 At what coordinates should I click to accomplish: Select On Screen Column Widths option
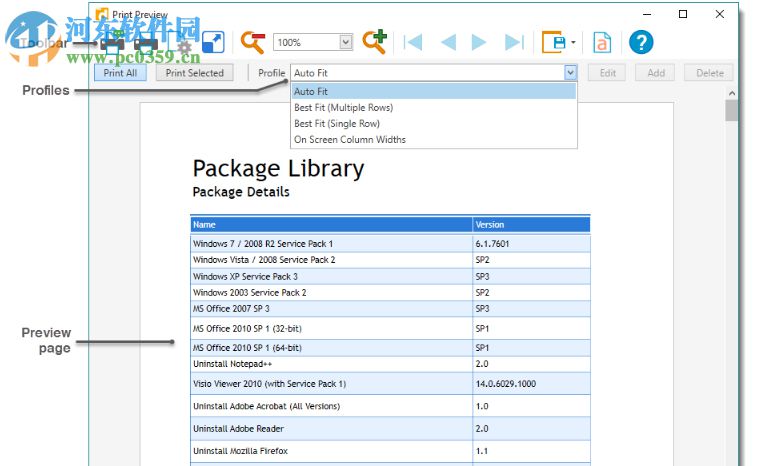[434, 140]
